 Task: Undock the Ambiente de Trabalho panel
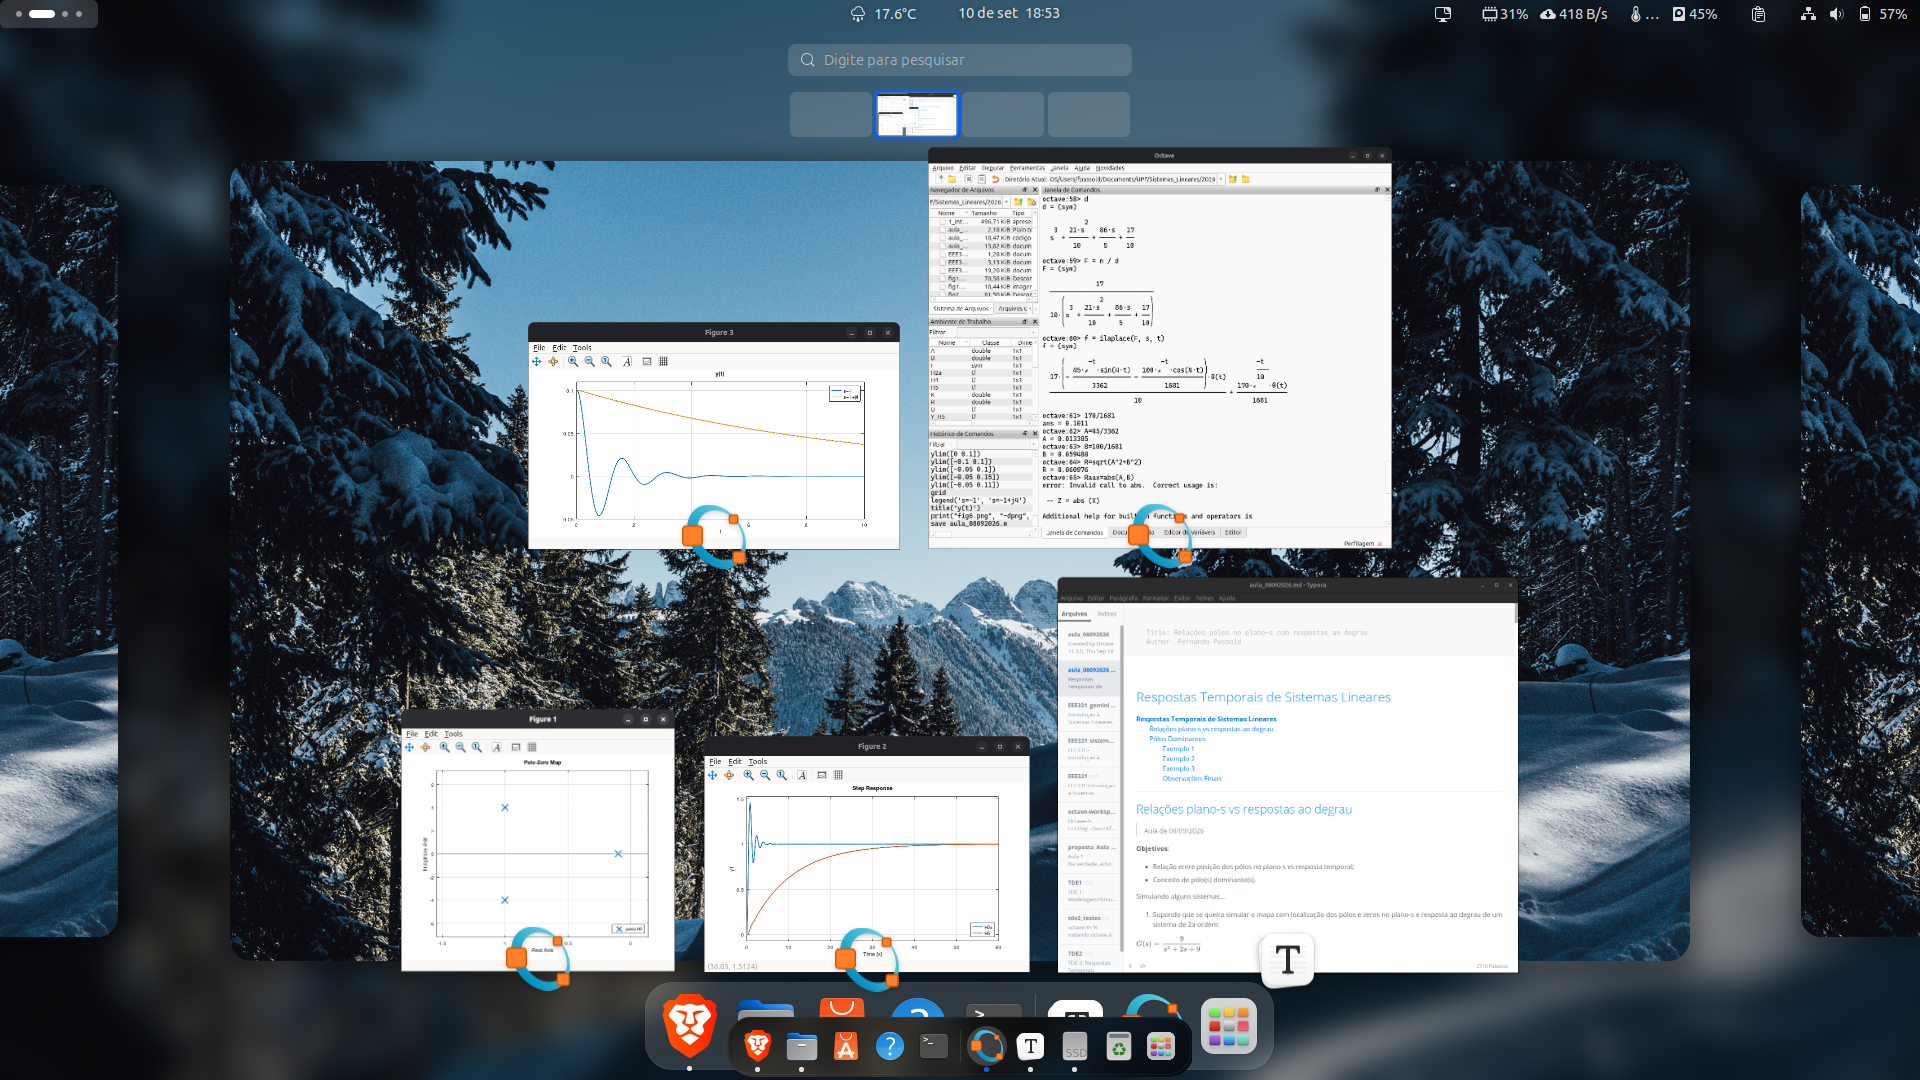tap(1024, 322)
